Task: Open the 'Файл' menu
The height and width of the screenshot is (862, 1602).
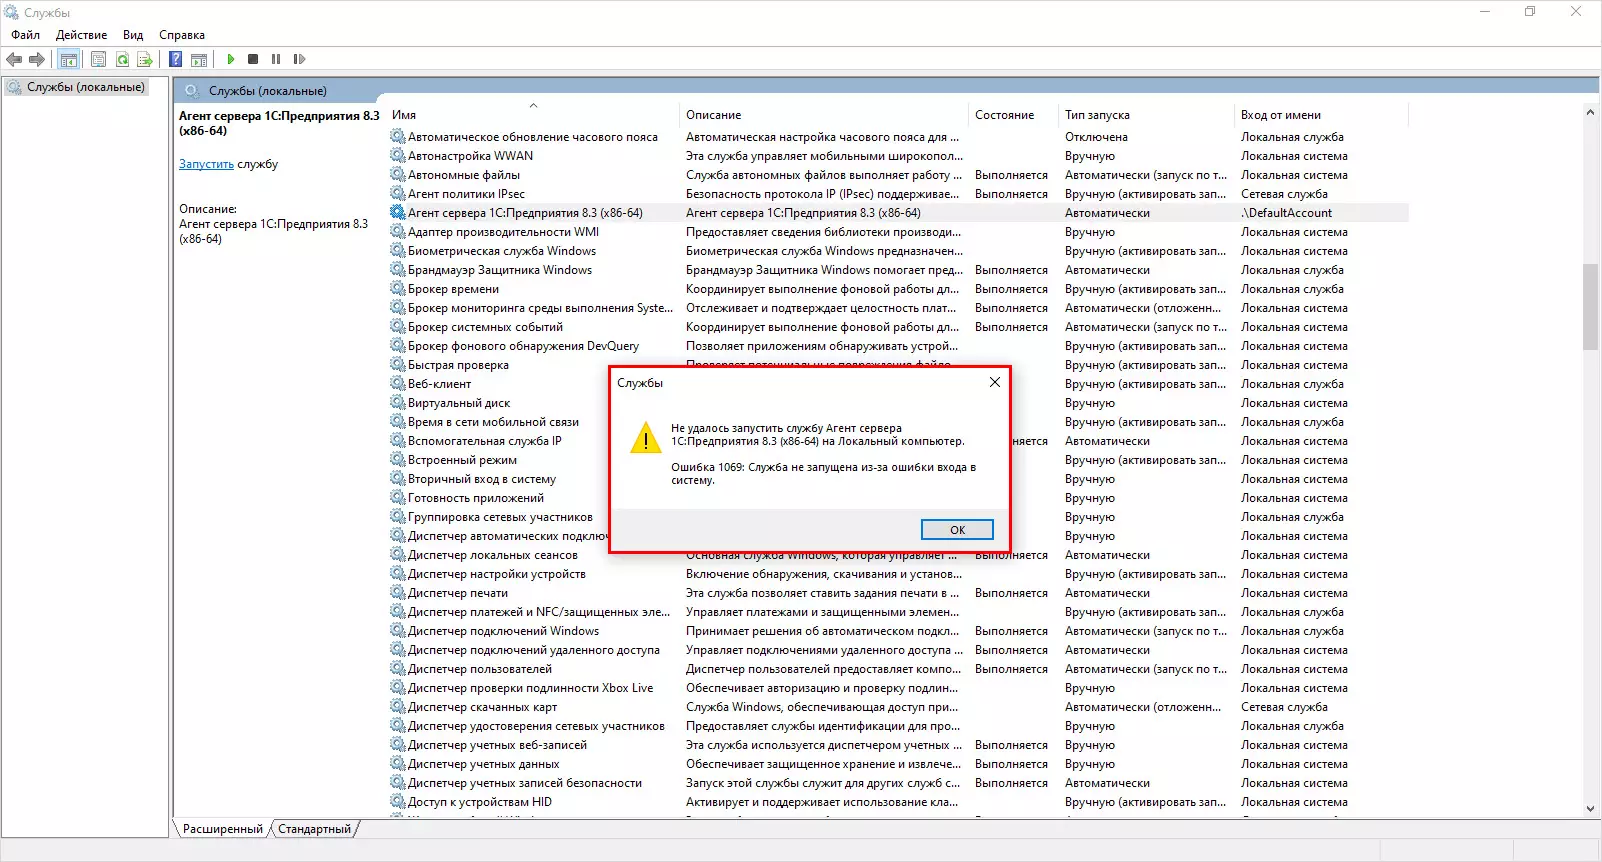Action: pyautogui.click(x=26, y=35)
